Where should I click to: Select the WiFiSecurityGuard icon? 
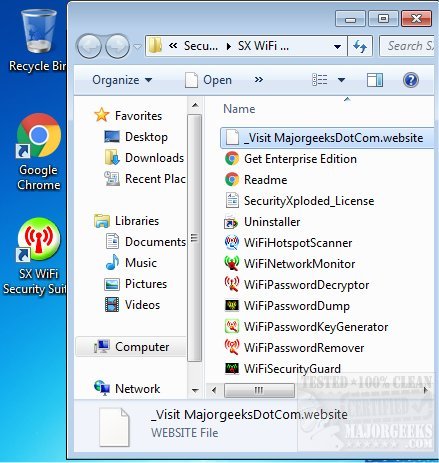point(232,369)
